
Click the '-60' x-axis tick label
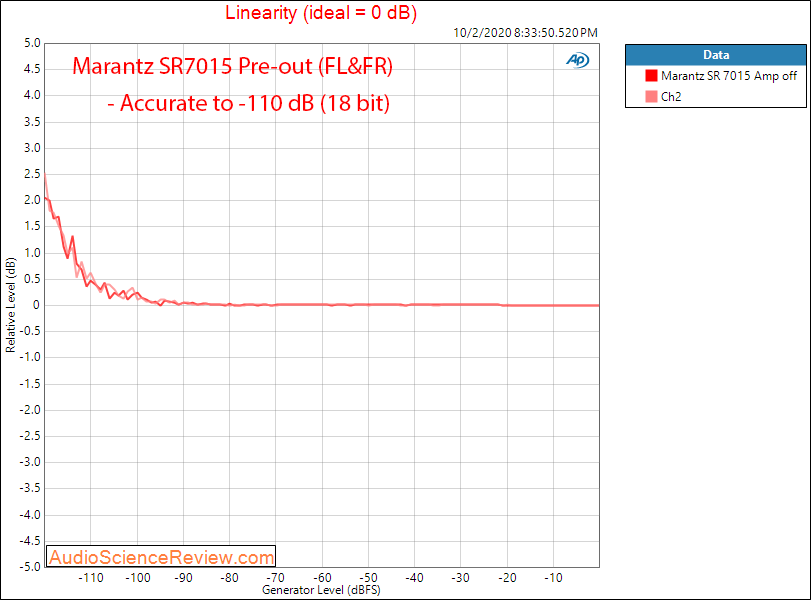point(322,578)
